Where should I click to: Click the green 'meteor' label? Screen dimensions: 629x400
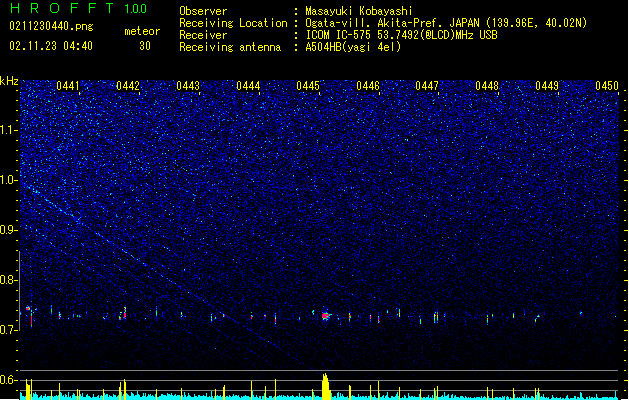(142, 31)
